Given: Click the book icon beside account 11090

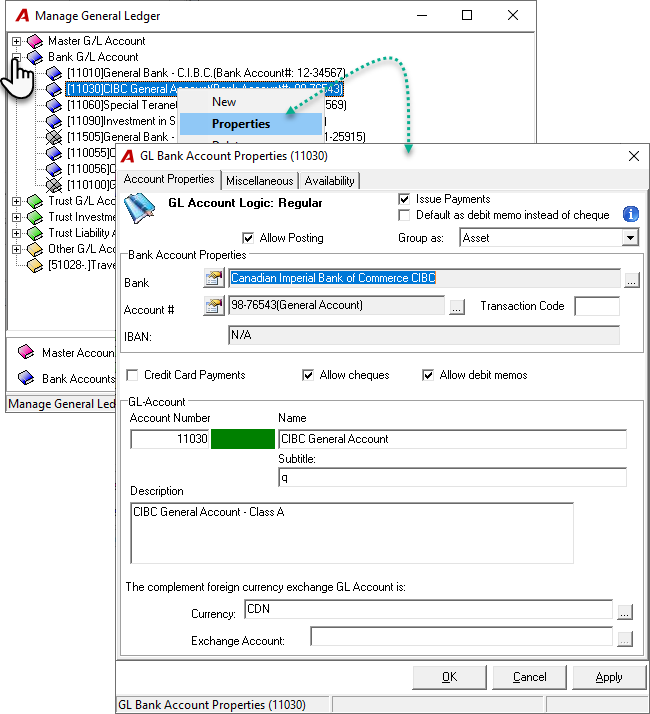Looking at the screenshot, I should 54,121.
